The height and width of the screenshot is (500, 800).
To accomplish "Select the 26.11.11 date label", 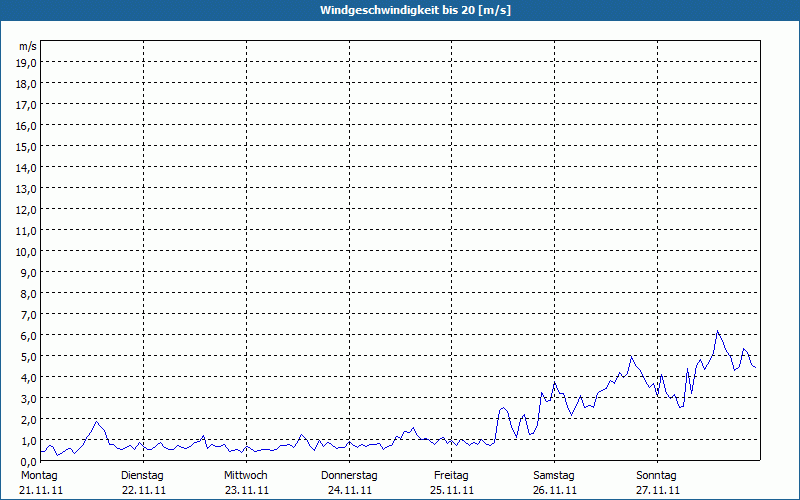I will click(x=555, y=490).
